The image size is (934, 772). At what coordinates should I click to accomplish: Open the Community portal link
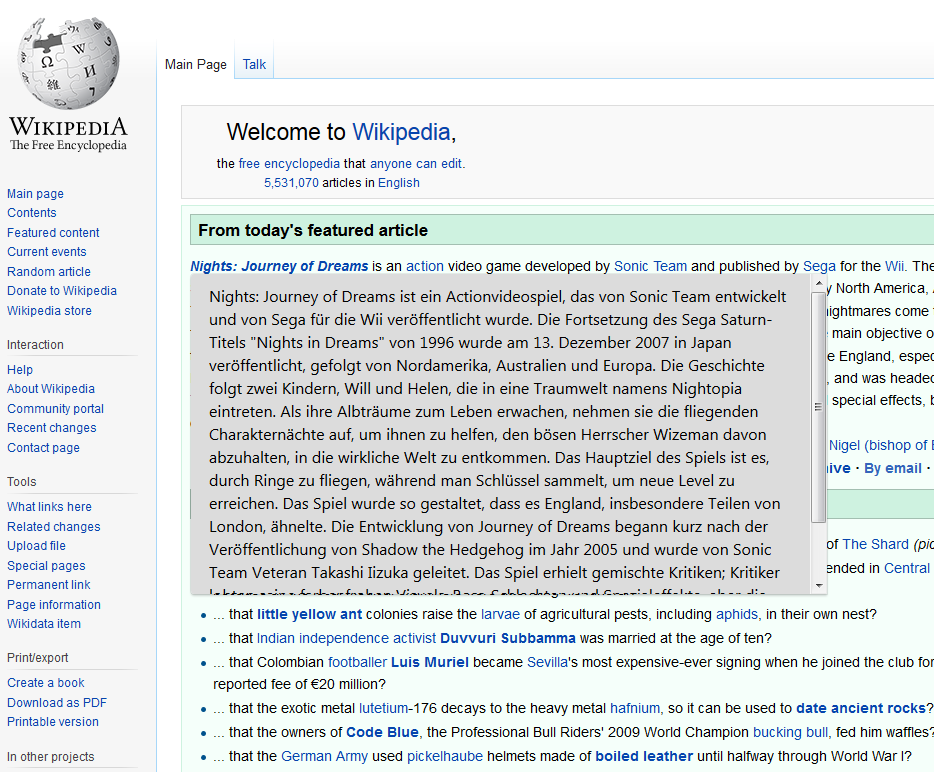[x=55, y=409]
